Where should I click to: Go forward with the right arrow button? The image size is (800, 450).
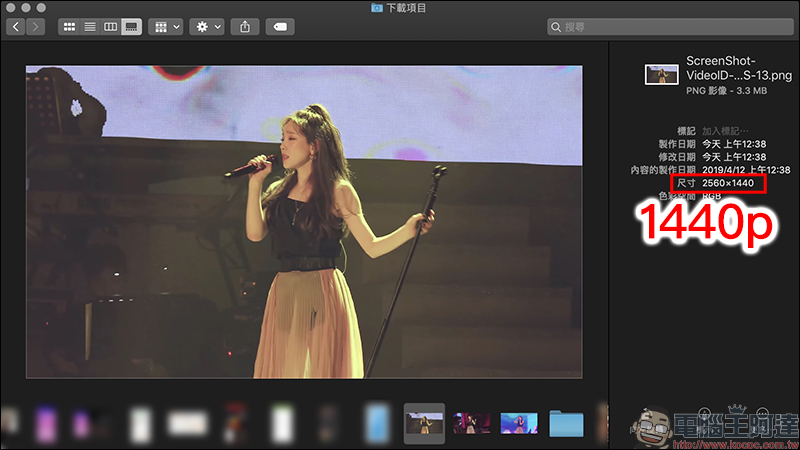(36, 26)
